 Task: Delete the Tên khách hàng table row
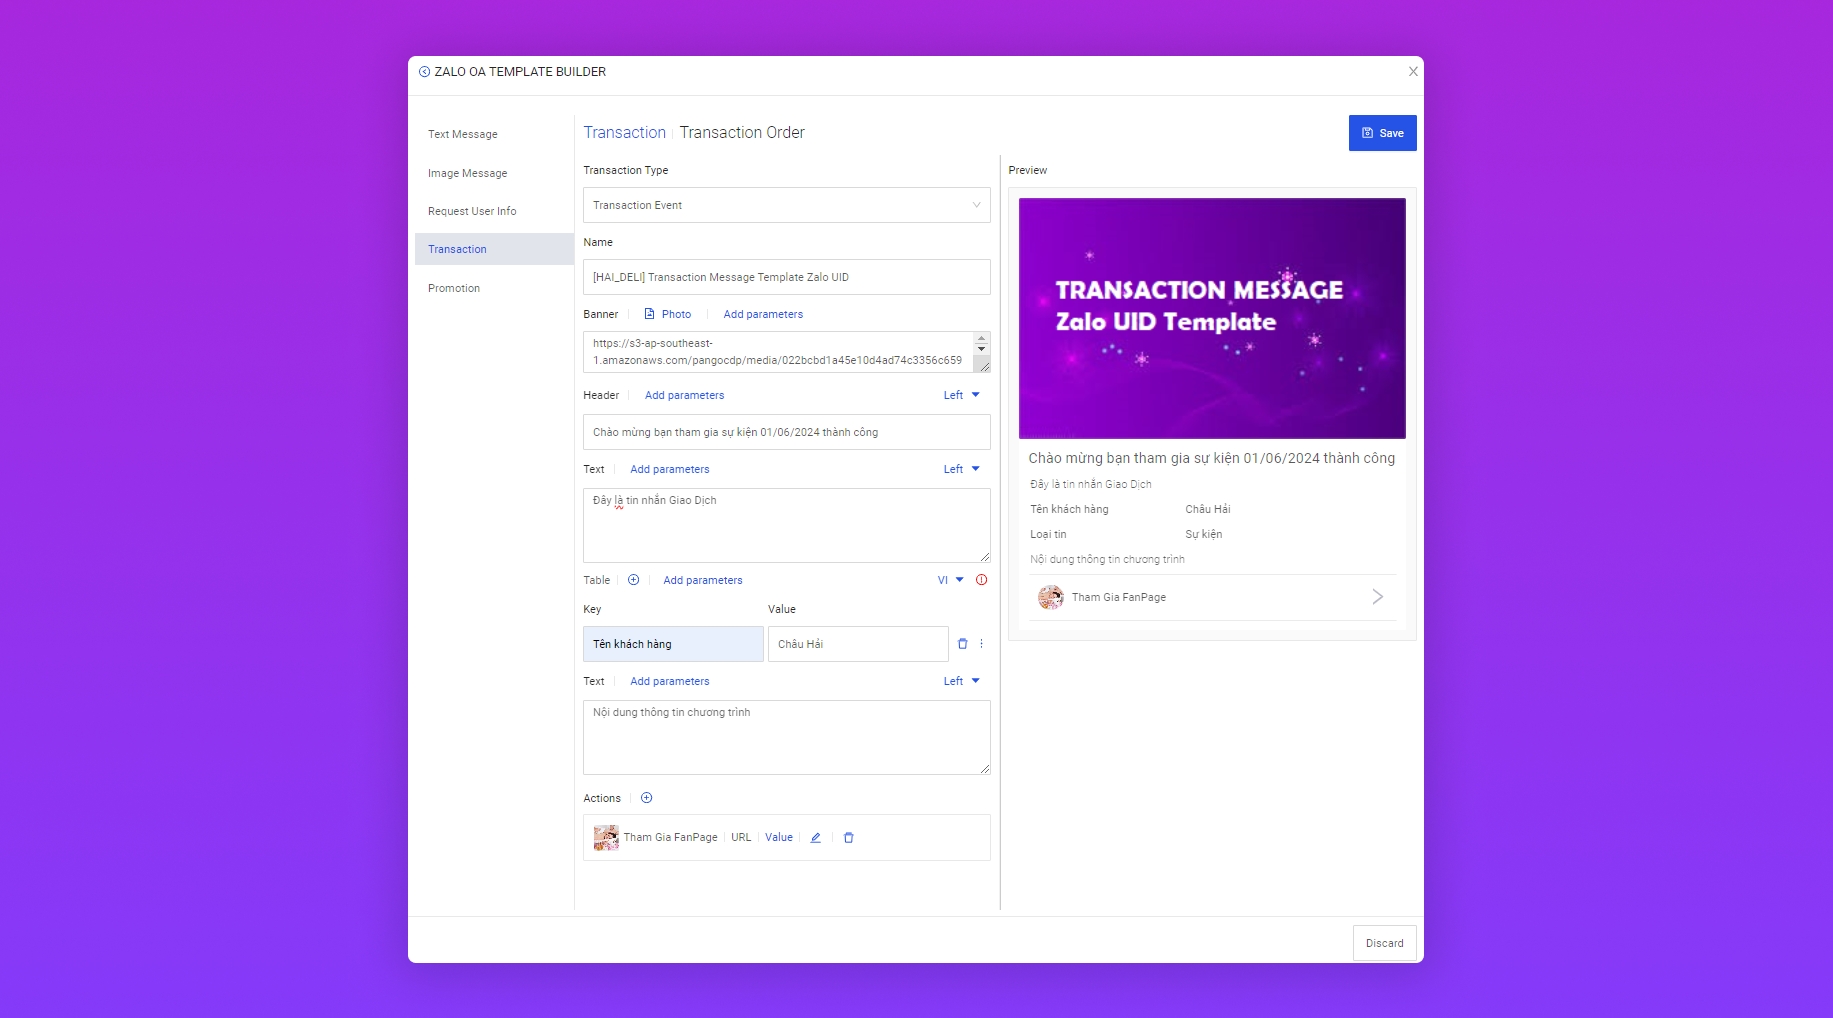click(962, 644)
